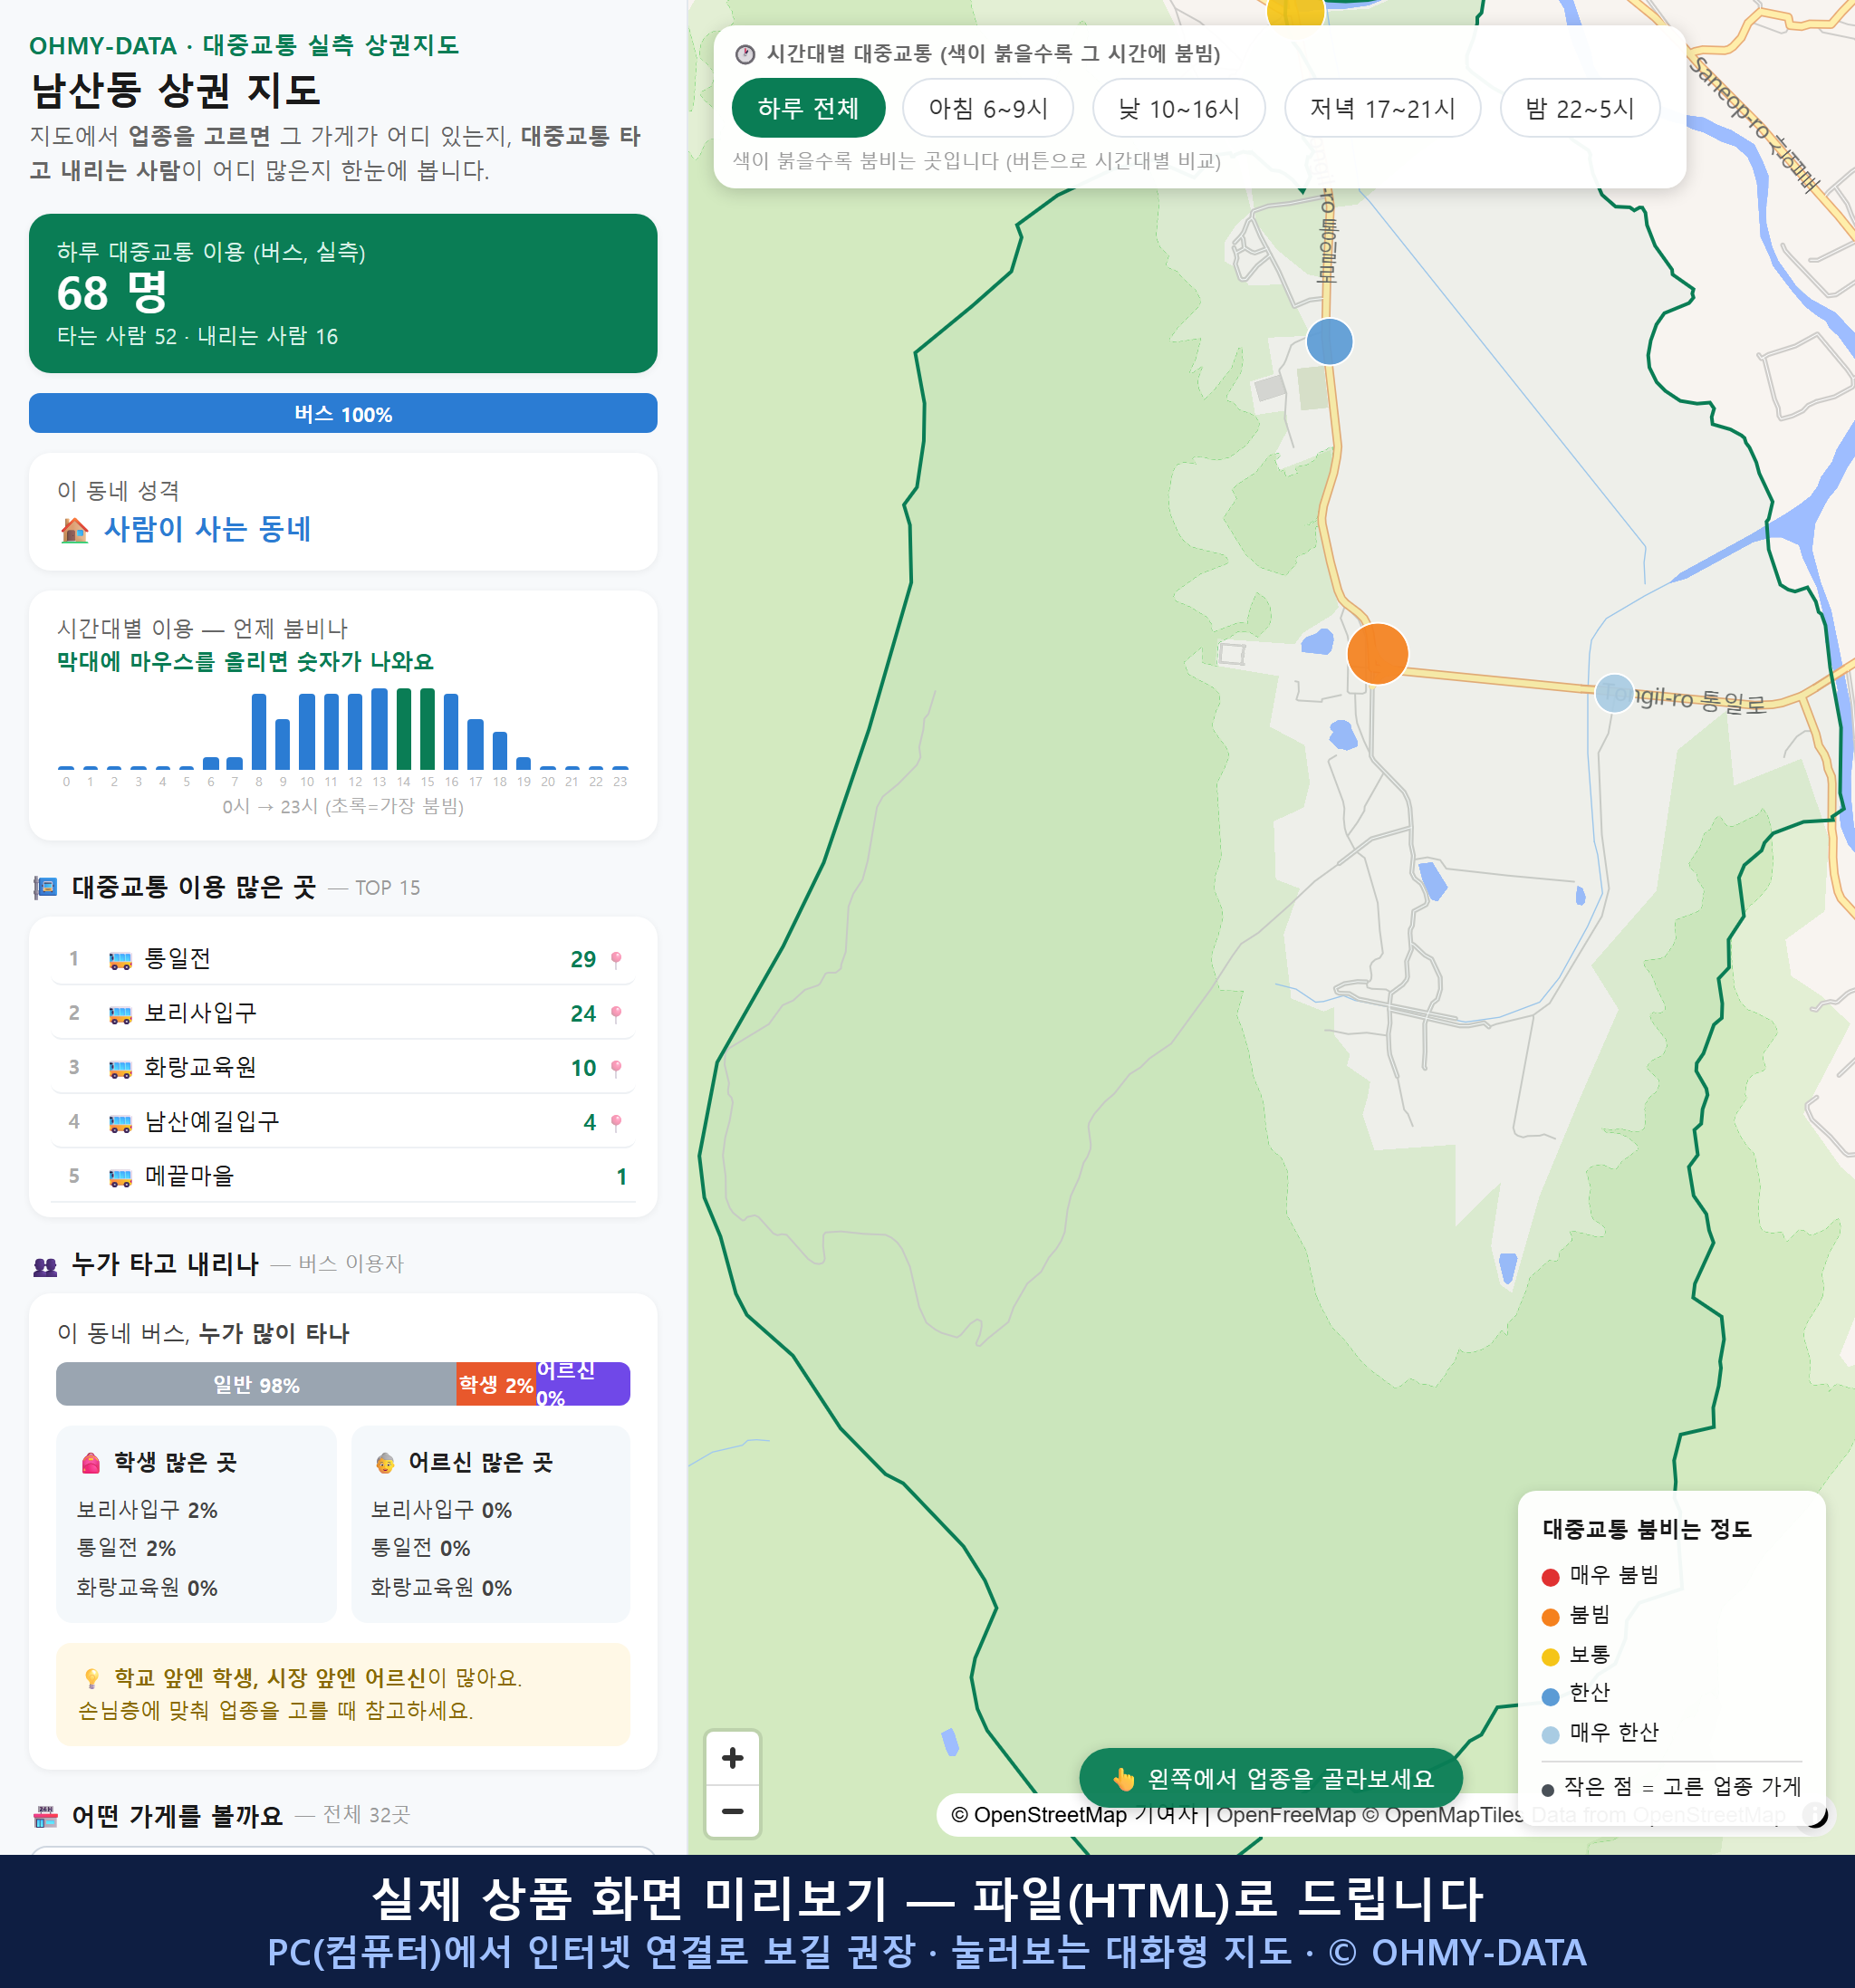1855x1988 pixels.
Task: Click the pin icon beside 화랑교육원
Action: tap(616, 1067)
